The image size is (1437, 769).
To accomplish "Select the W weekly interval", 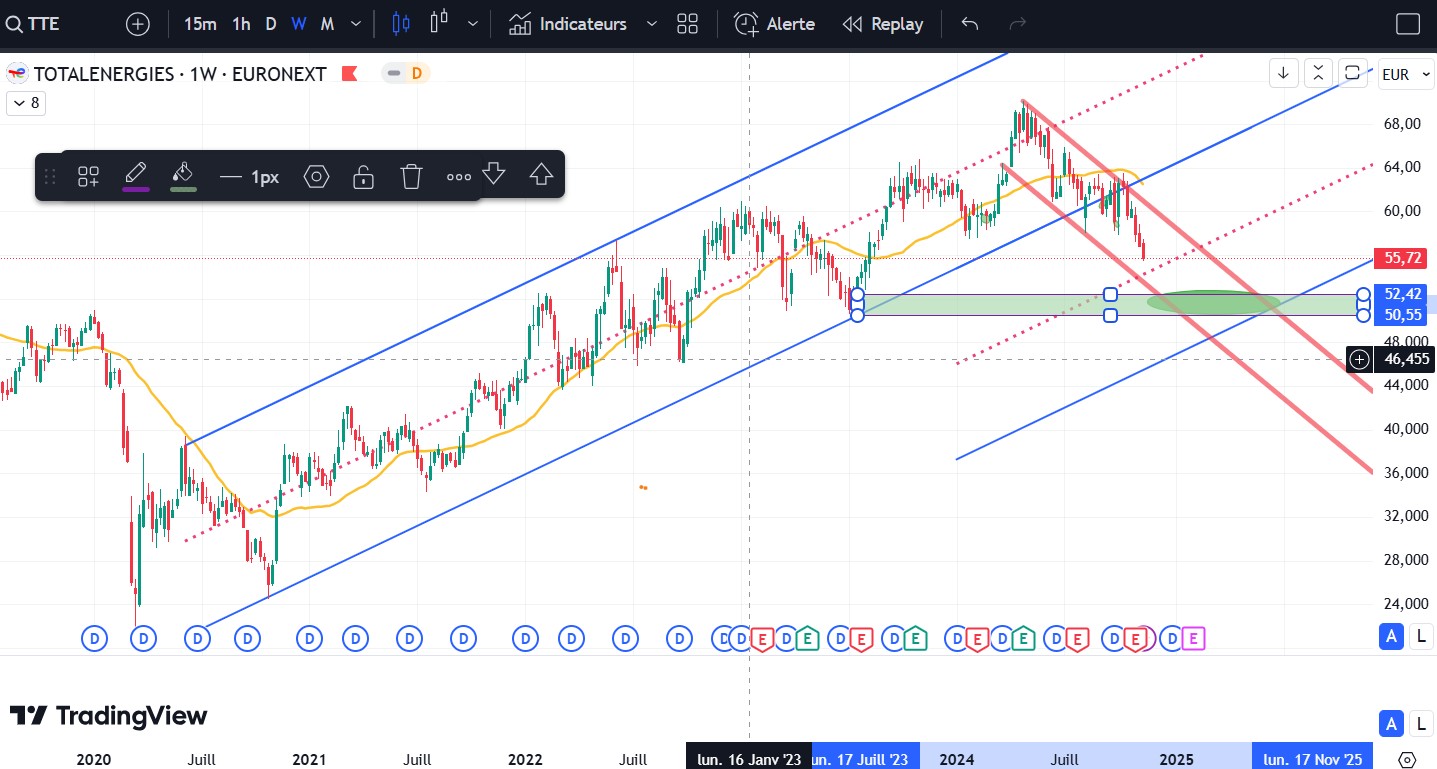I will pyautogui.click(x=299, y=24).
